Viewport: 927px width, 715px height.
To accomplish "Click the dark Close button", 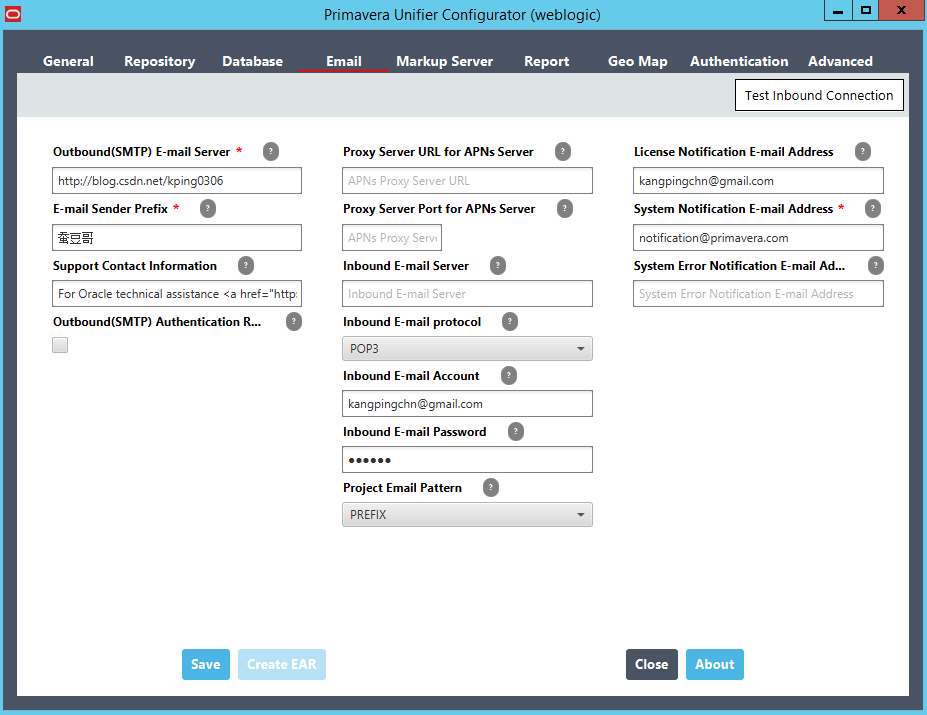I will click(652, 664).
